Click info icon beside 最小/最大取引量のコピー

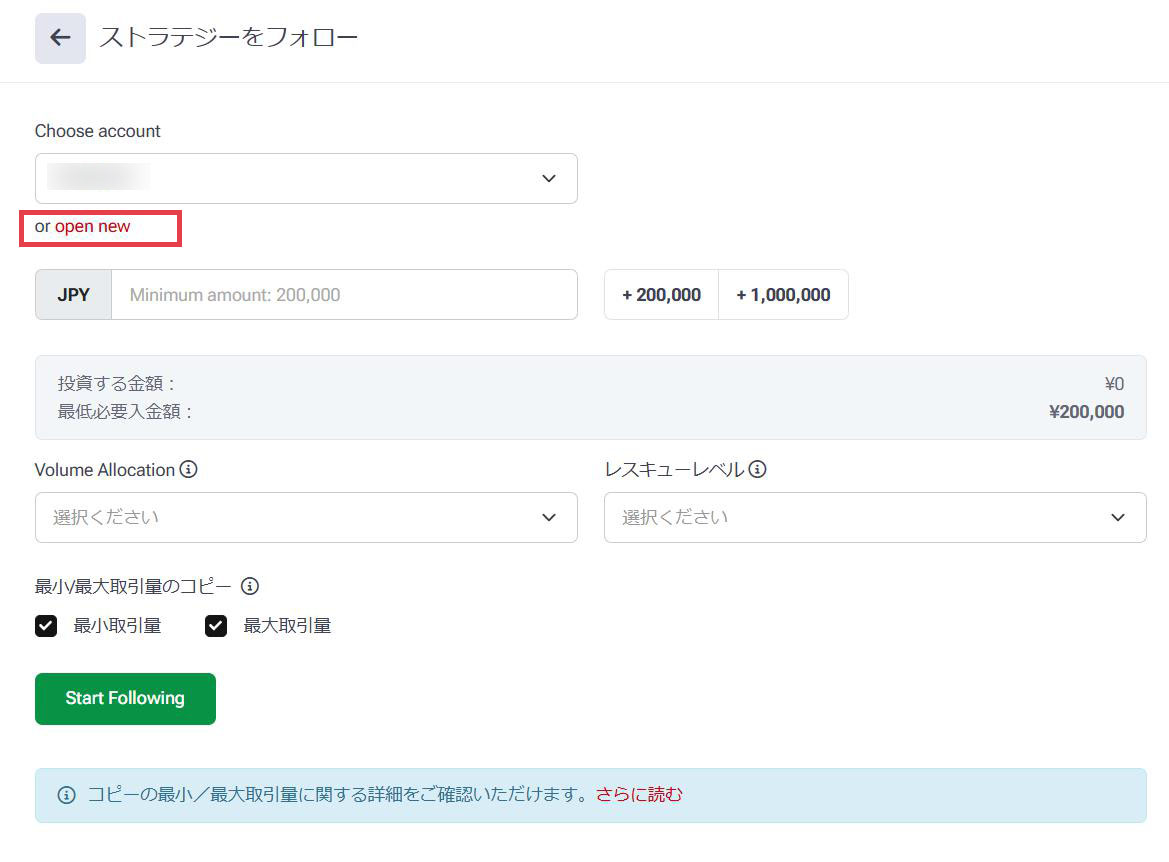[250, 586]
